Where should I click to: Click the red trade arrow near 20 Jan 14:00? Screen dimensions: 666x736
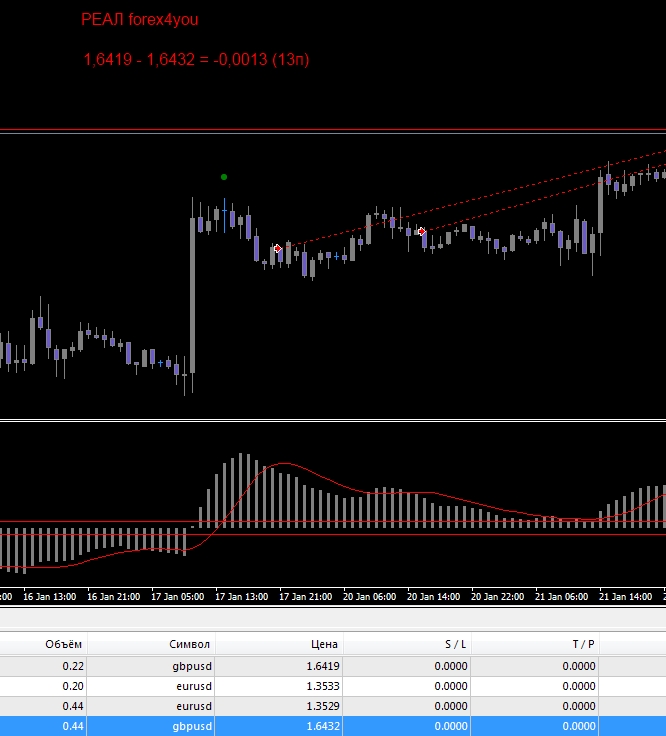click(x=421, y=231)
